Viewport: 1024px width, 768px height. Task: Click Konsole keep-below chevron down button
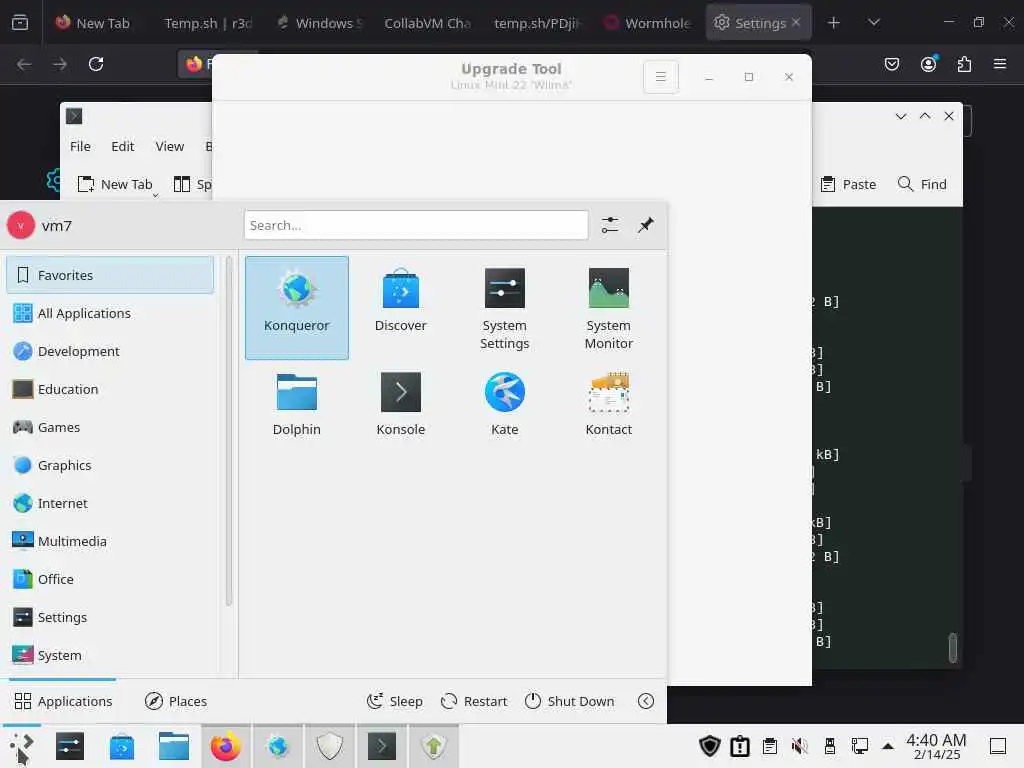pyautogui.click(x=901, y=116)
